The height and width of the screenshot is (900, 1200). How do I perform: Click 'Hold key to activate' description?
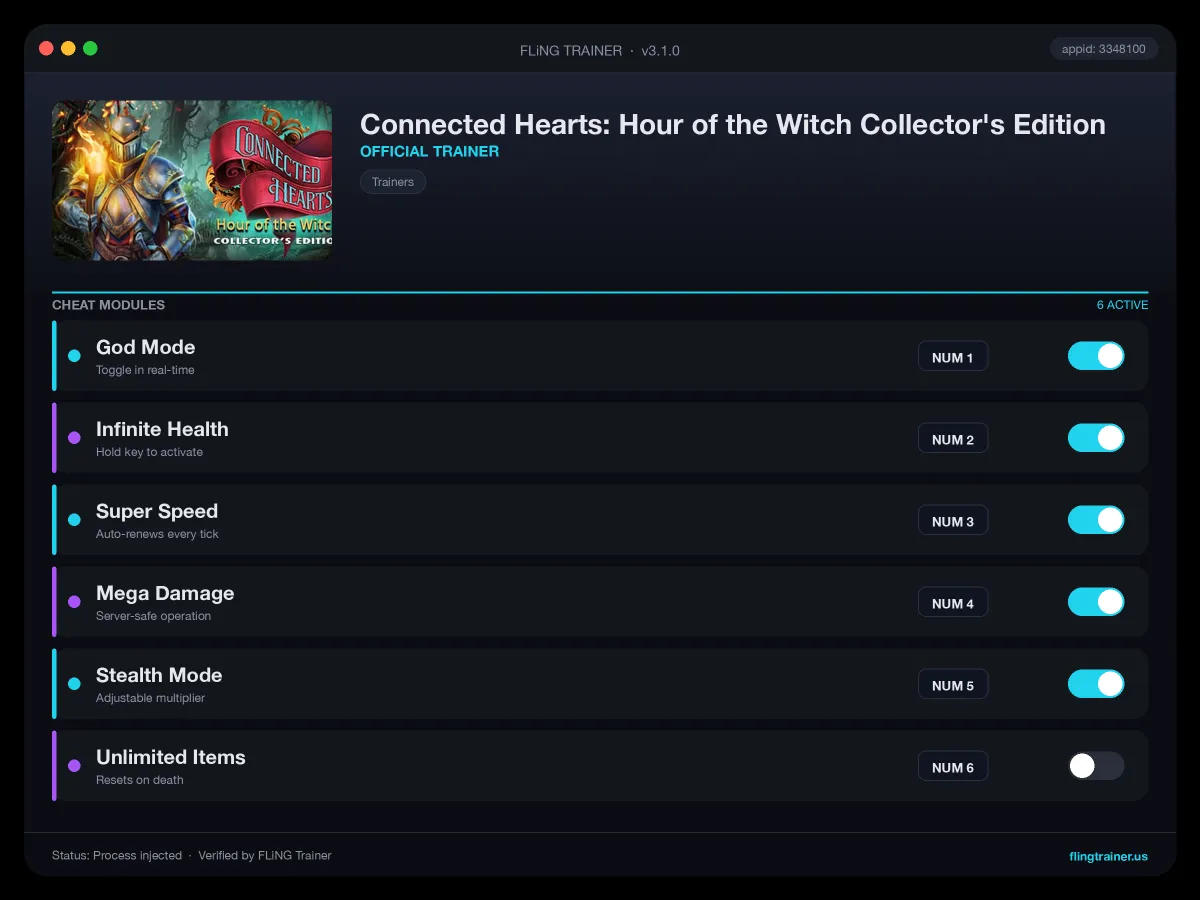[x=149, y=452]
